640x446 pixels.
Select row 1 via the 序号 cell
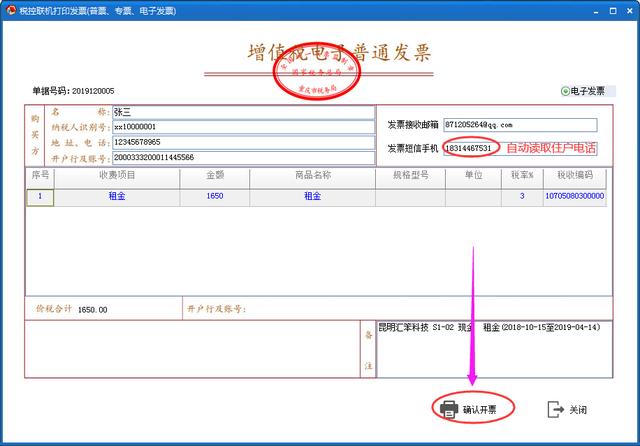pyautogui.click(x=40, y=196)
